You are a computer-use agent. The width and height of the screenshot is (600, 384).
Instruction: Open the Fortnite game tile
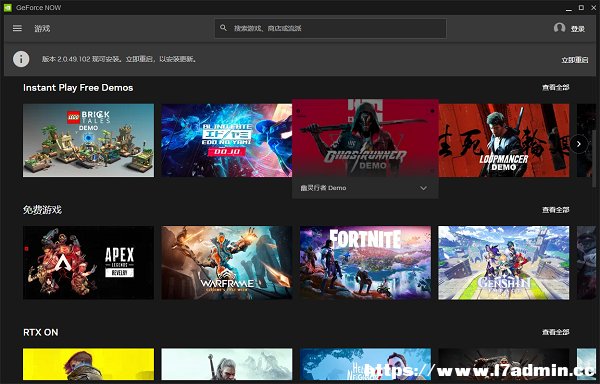pyautogui.click(x=365, y=263)
